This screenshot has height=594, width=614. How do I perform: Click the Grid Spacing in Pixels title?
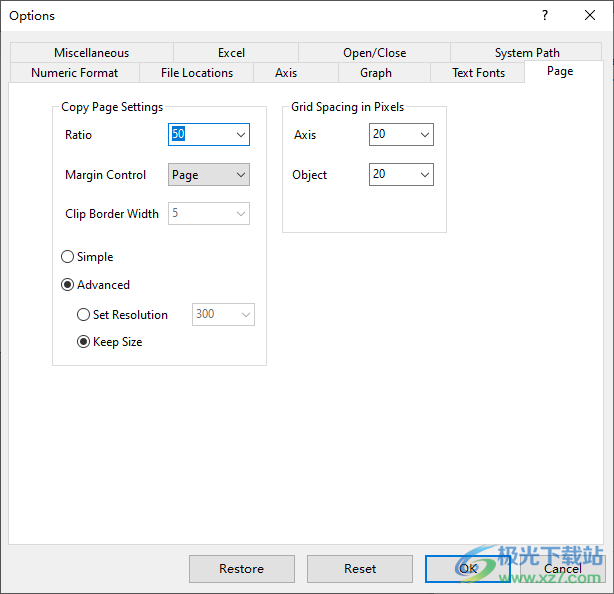click(x=347, y=107)
